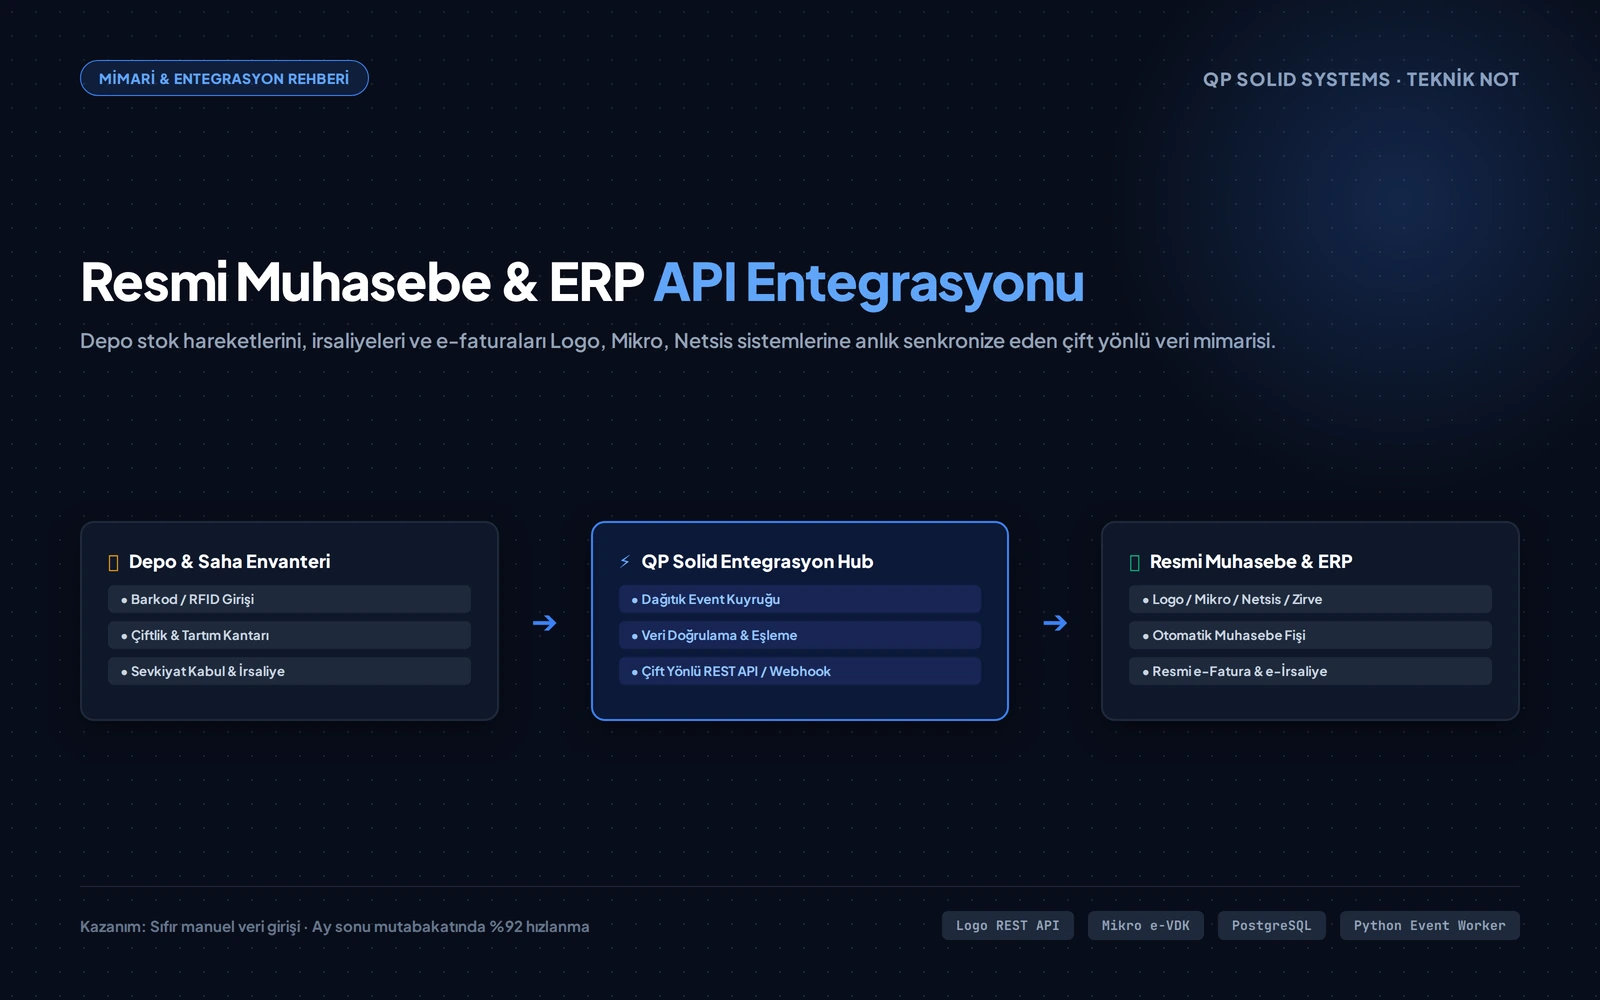Select the Otomatik Muhasebe Fişi row
Viewport: 1600px width, 1000px height.
pos(1310,635)
